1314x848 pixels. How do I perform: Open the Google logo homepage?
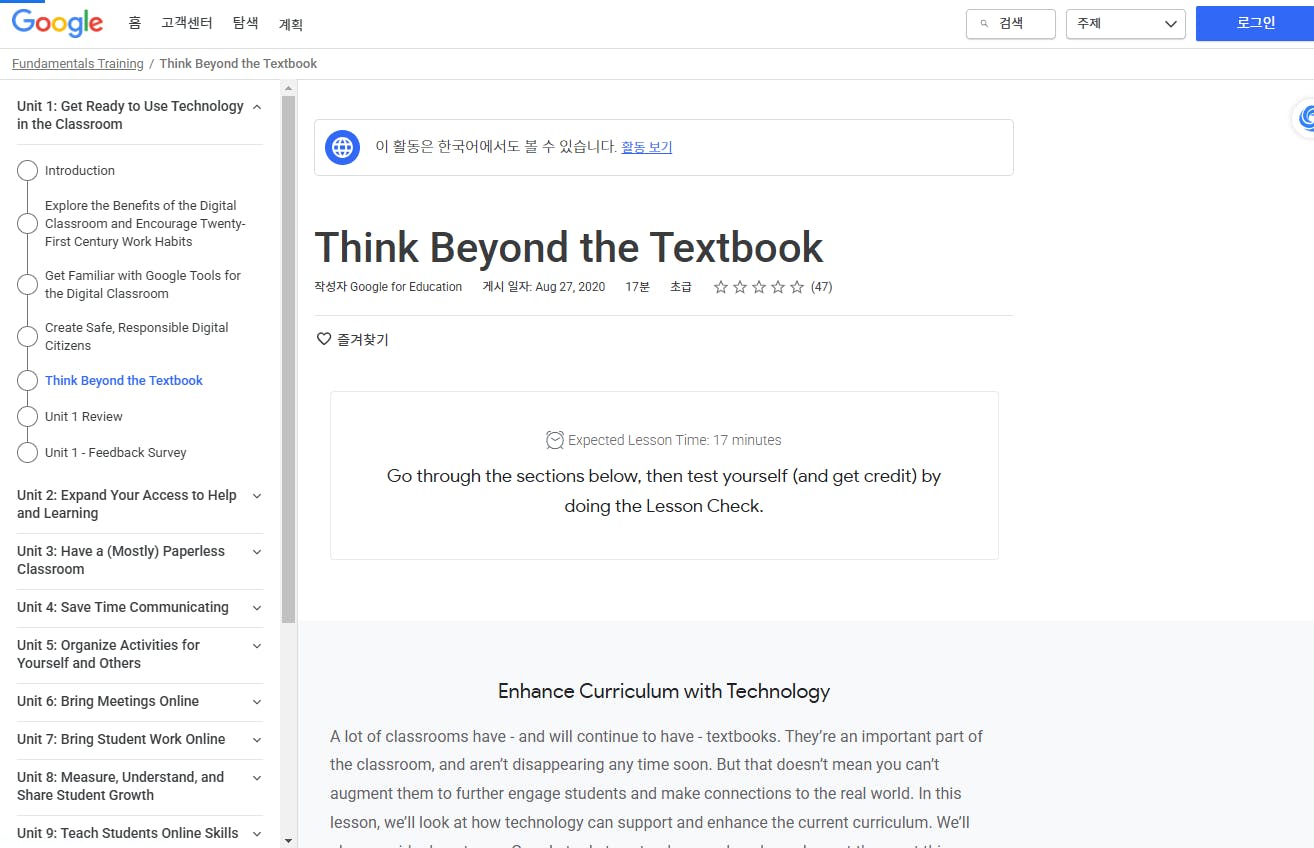[x=57, y=23]
